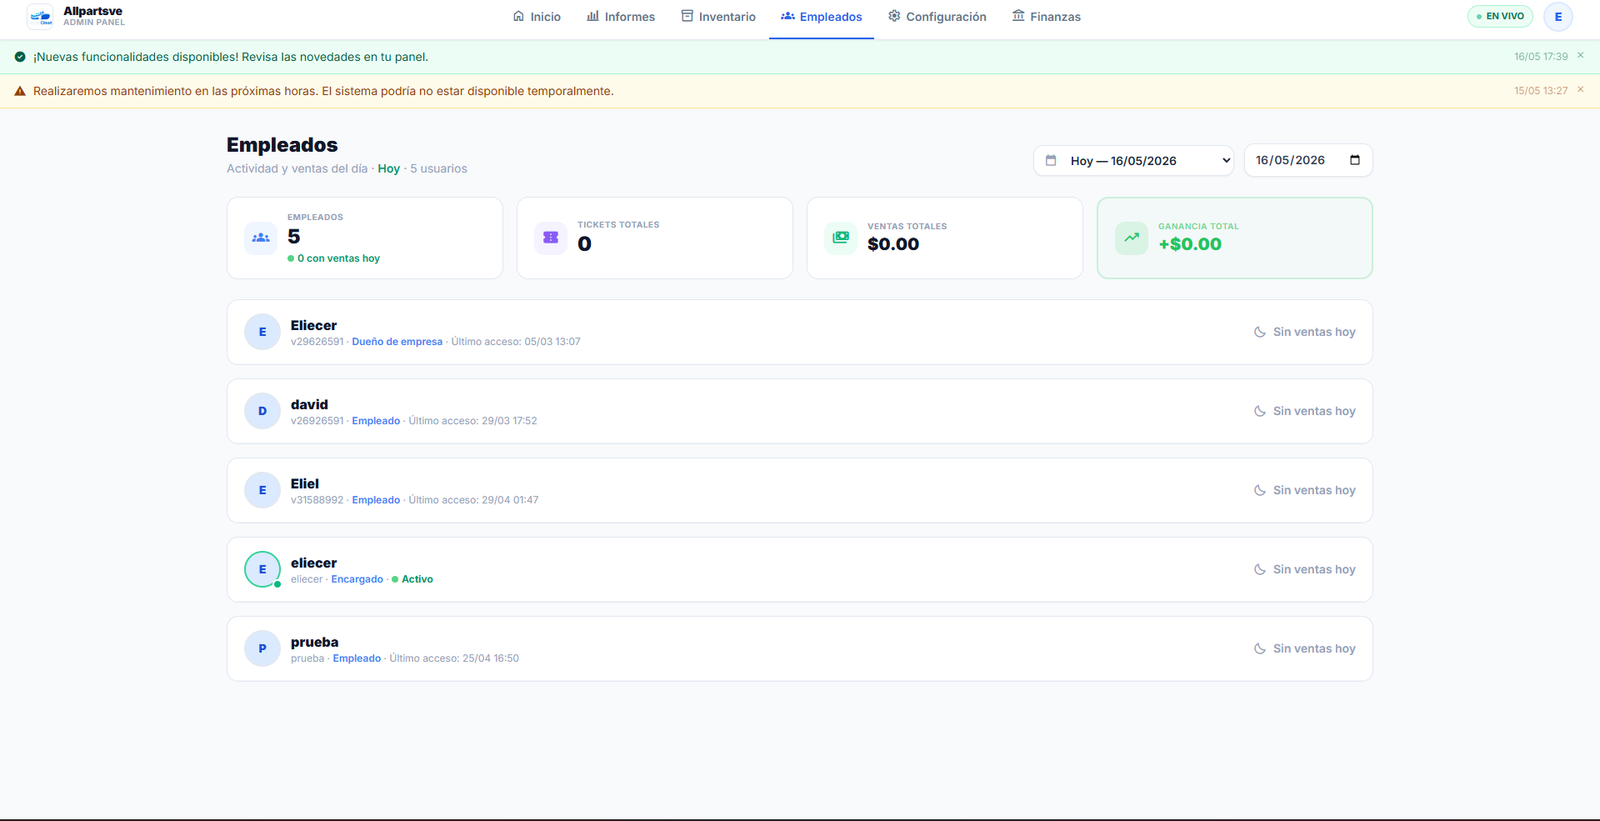
Task: Click the prueba avatar circle
Action: tap(262, 648)
